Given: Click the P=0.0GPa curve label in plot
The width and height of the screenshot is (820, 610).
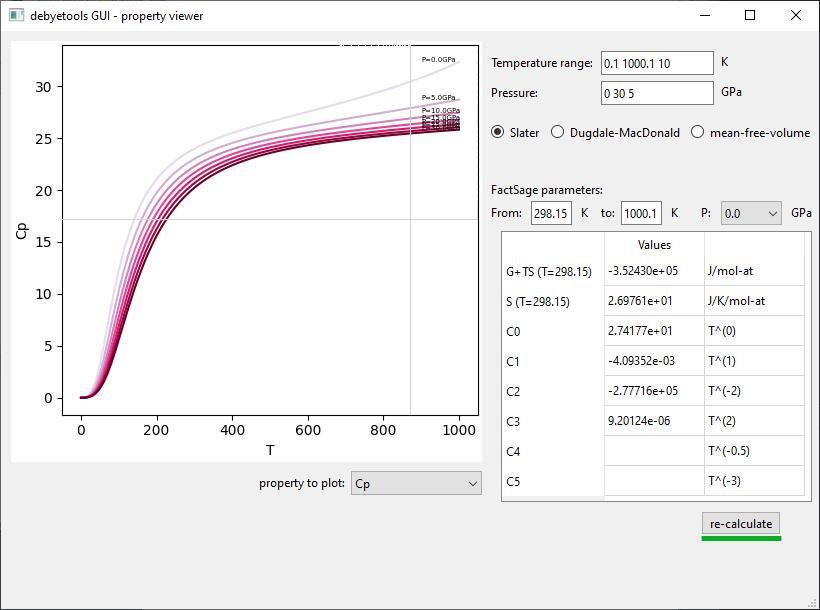Looking at the screenshot, I should click(439, 60).
